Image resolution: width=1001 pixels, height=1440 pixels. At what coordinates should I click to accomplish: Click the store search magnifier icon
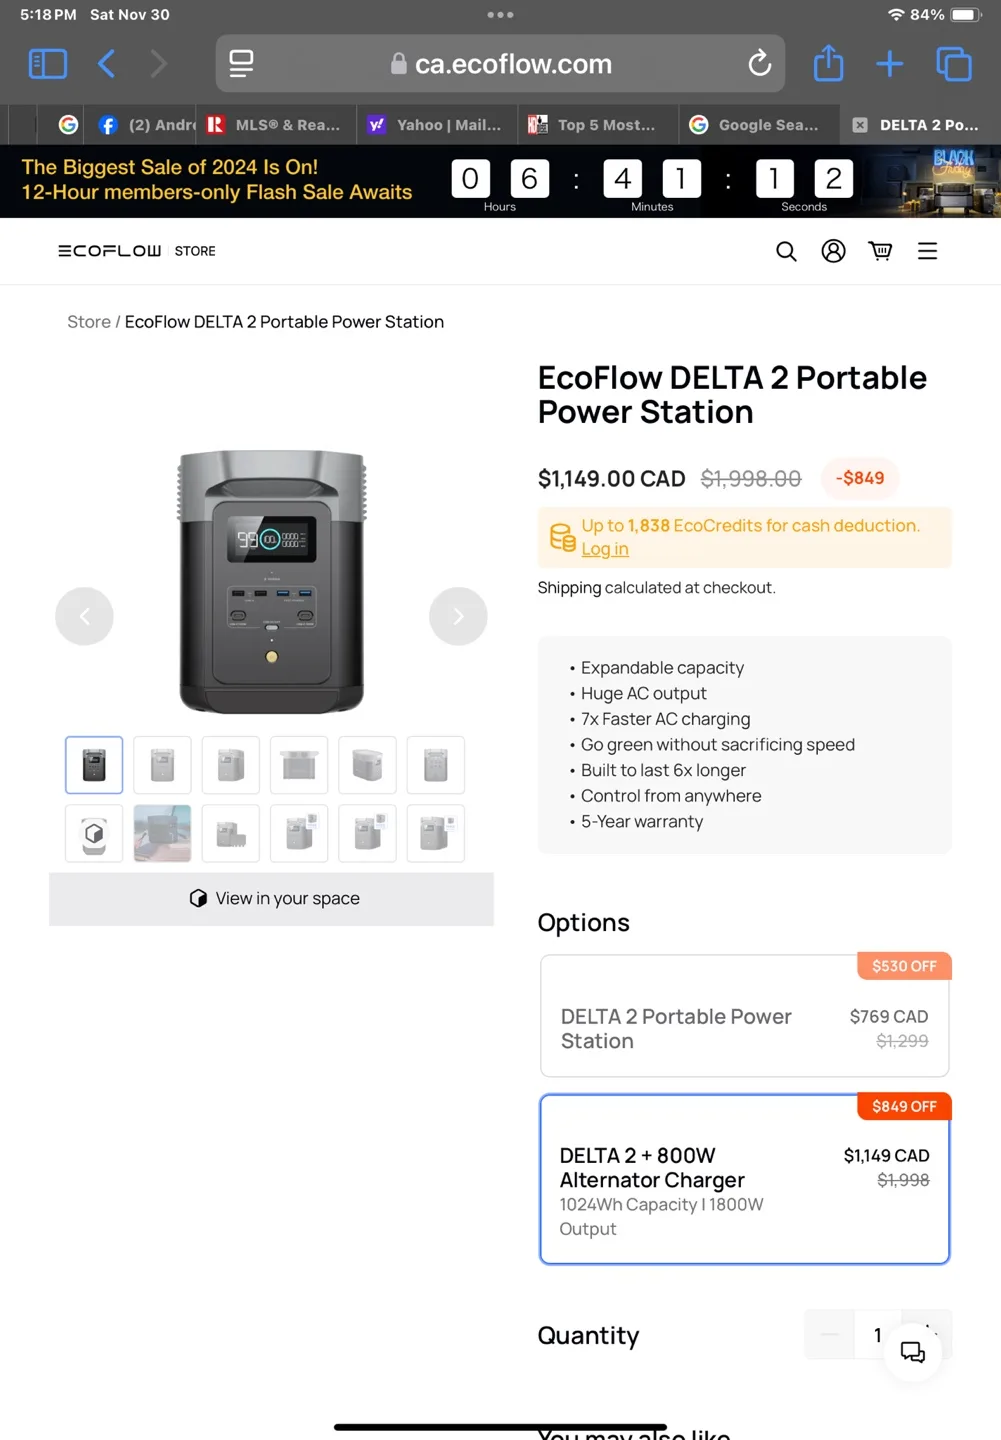[786, 251]
